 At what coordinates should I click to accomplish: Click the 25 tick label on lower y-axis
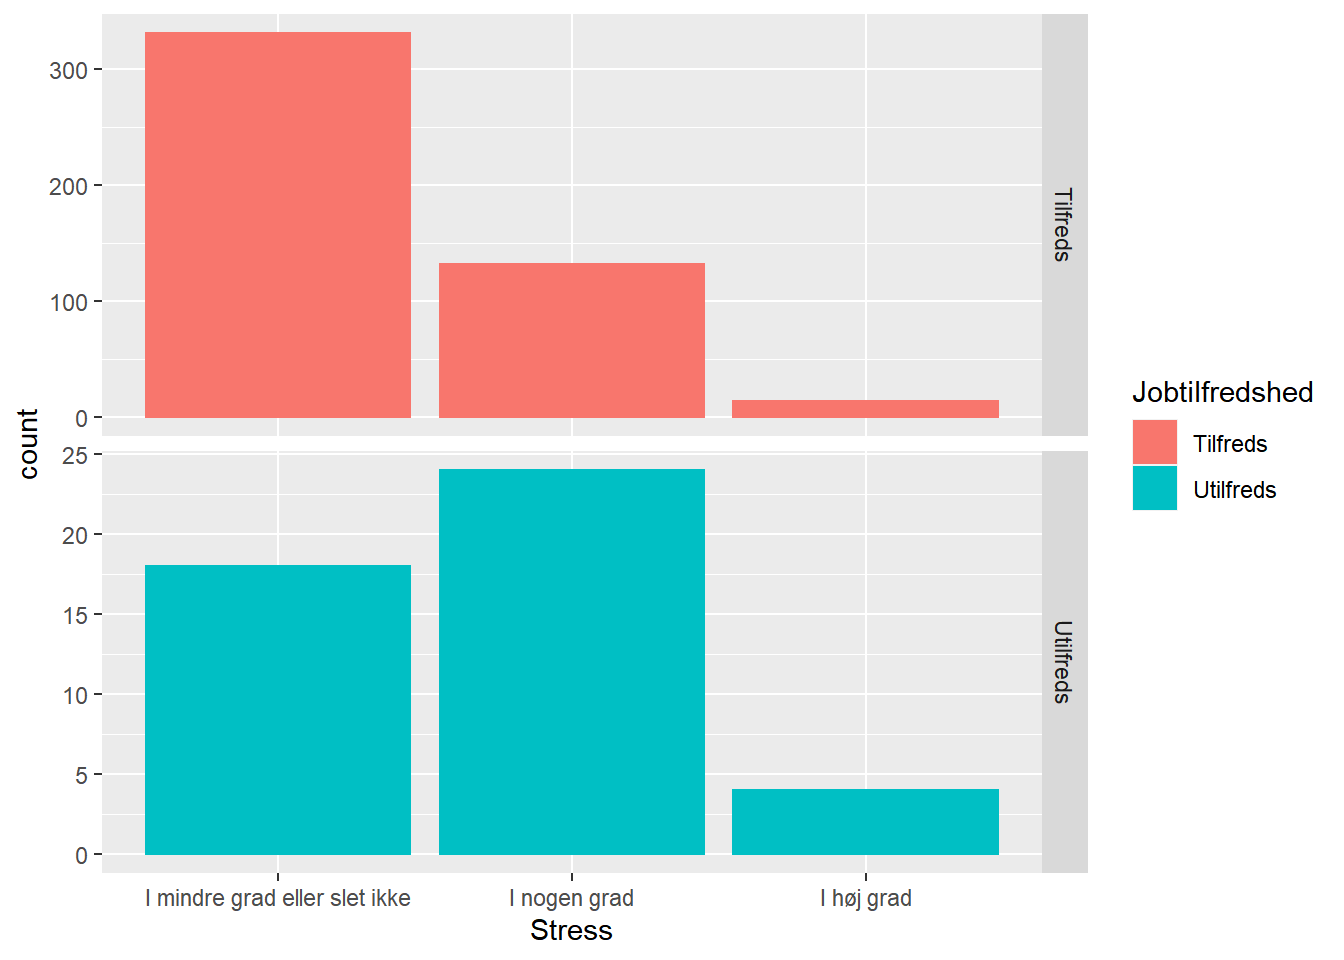(x=75, y=455)
